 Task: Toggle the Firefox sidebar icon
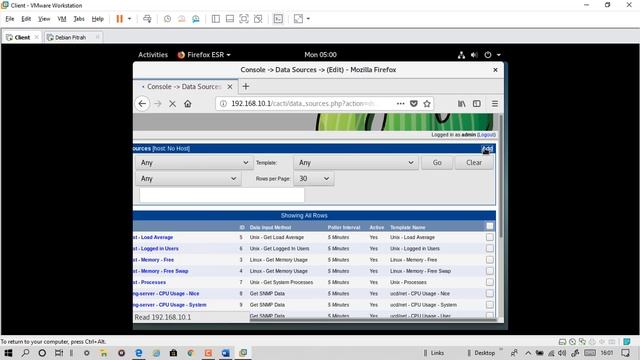477,104
